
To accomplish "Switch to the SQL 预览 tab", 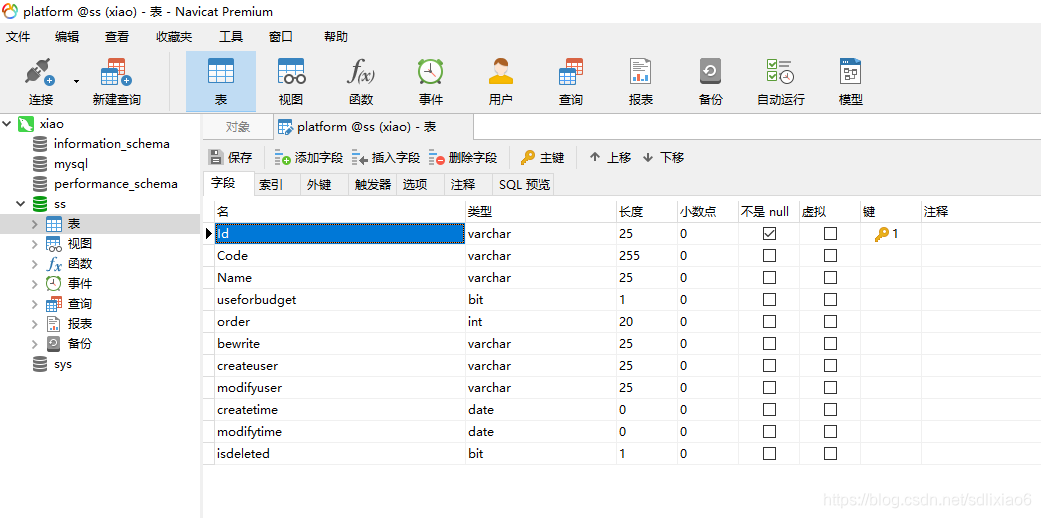I will 524,185.
